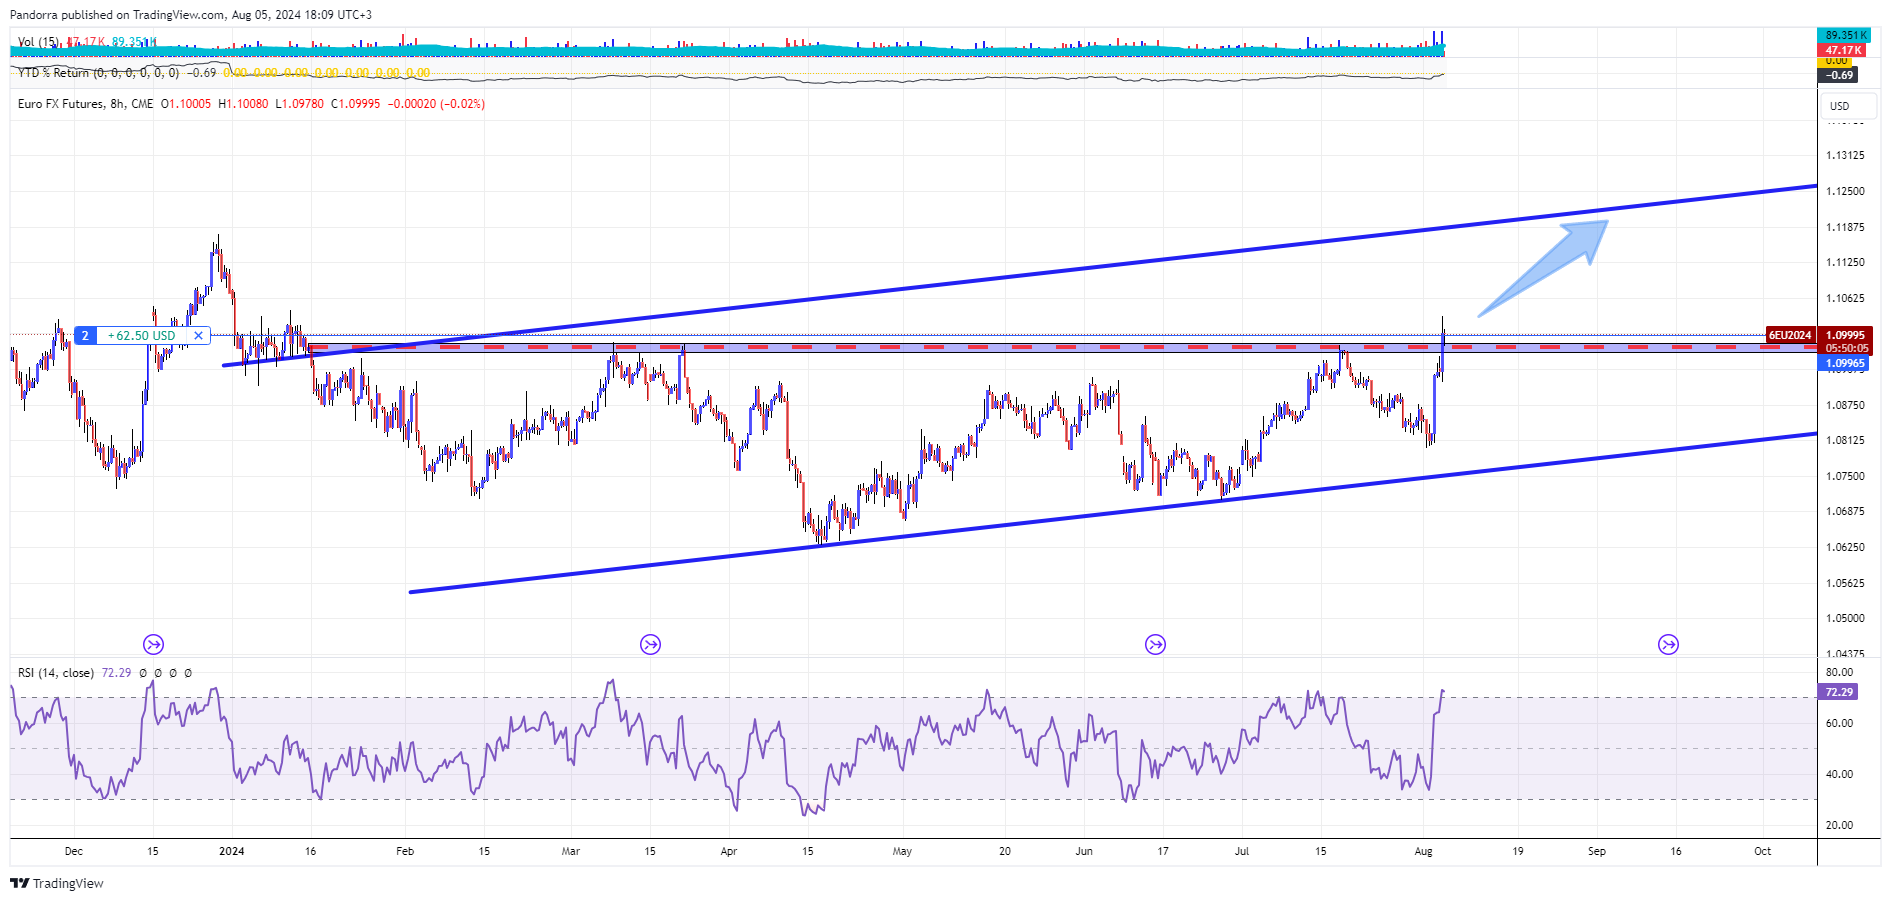Click the event marker icon near 17 June
1891x901 pixels.
pos(1156,644)
